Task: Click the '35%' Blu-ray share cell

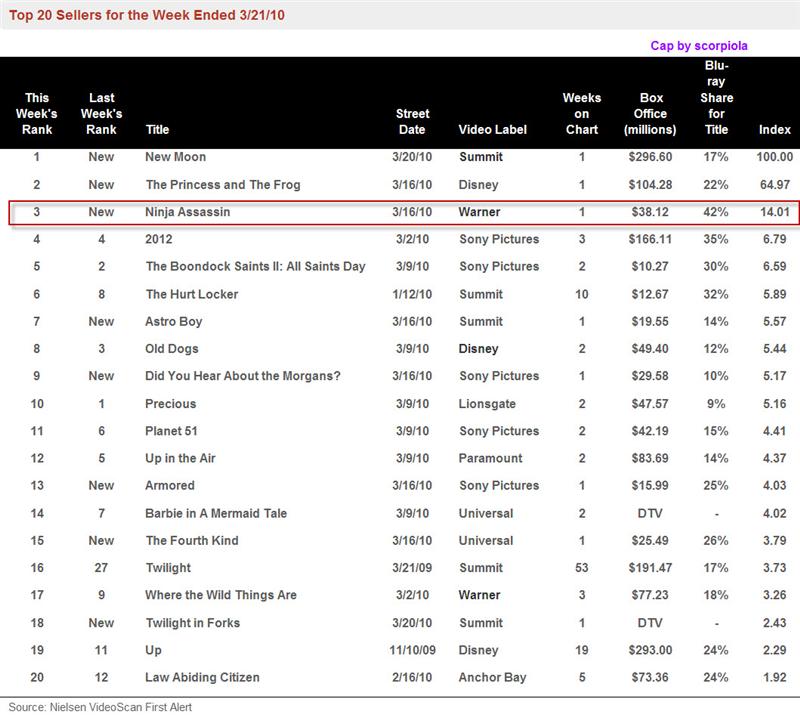Action: pyautogui.click(x=716, y=239)
